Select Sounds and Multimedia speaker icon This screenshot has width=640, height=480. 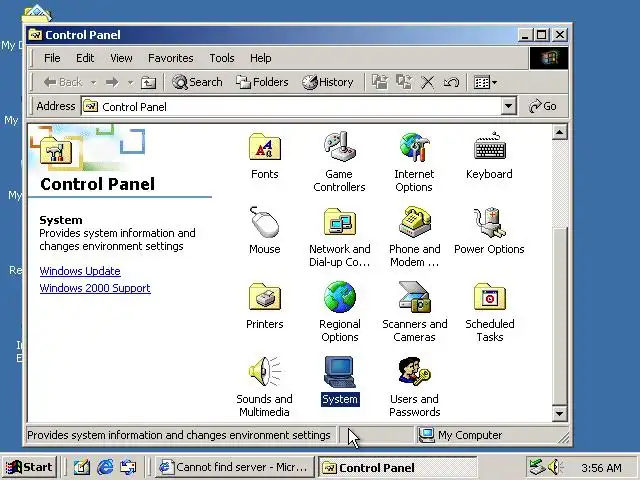264,372
